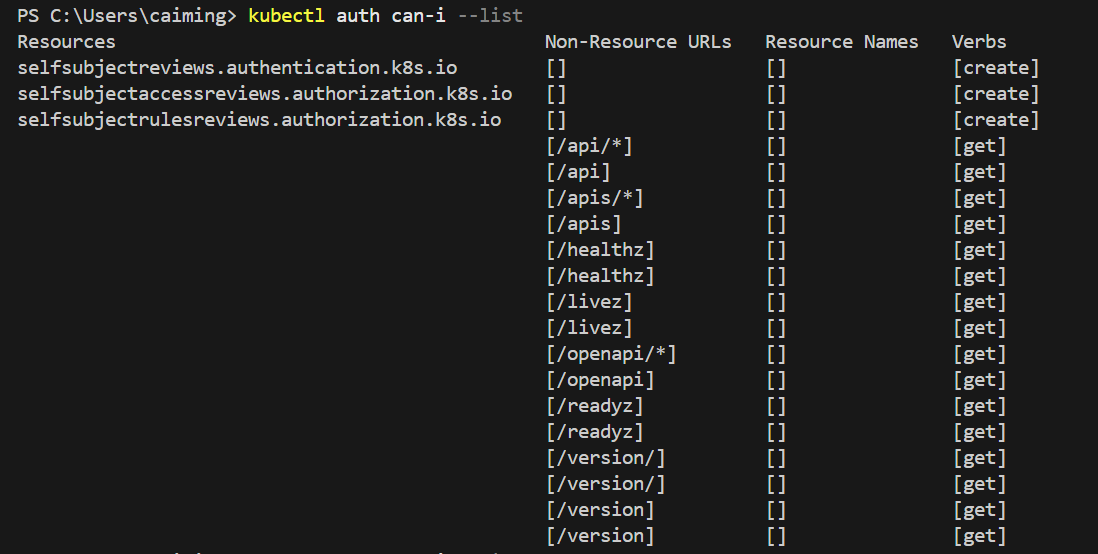Click the [/apis/*] URL entry
This screenshot has height=554, width=1098.
pyautogui.click(x=595, y=198)
